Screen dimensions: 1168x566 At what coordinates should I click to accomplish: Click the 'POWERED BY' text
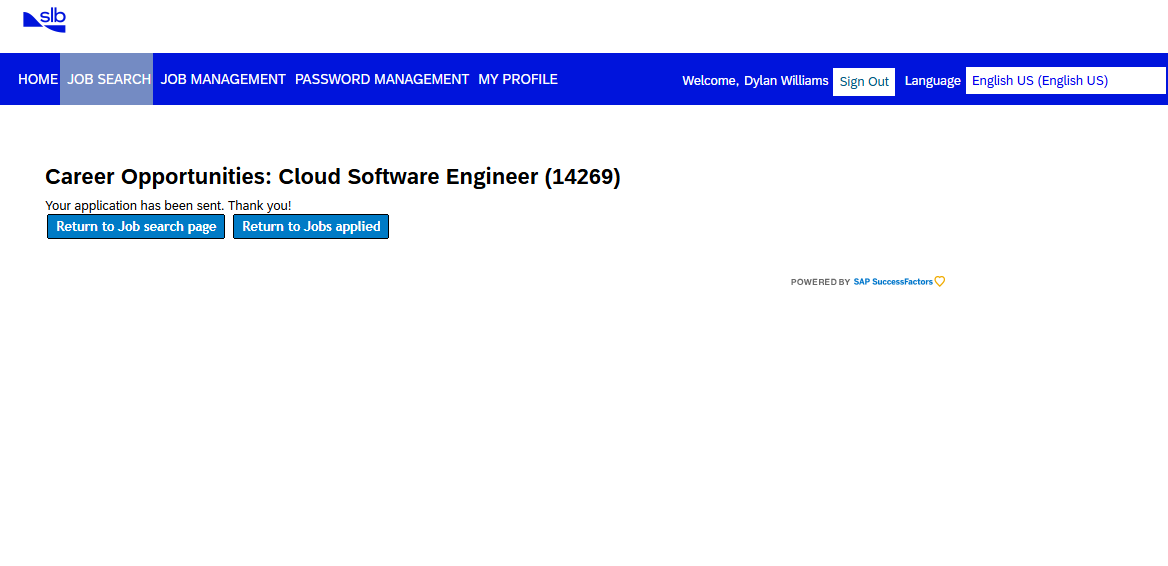click(x=820, y=282)
